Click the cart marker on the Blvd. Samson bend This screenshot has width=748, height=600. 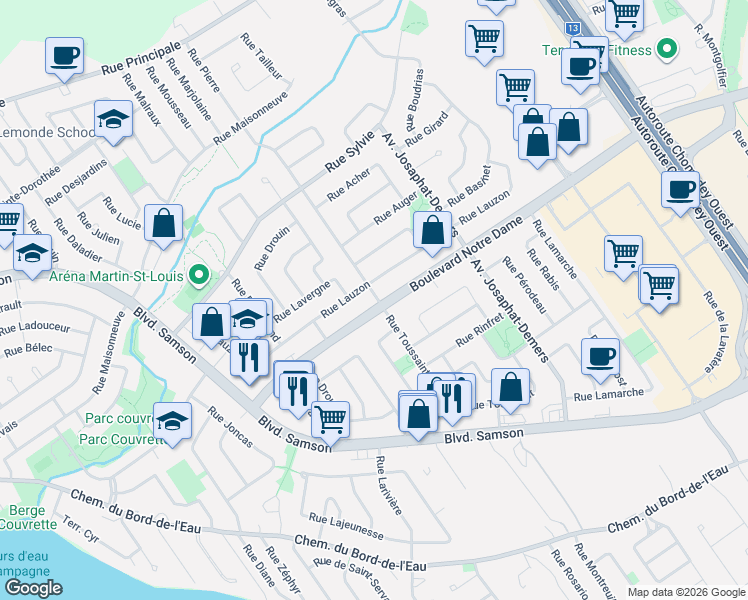tap(330, 421)
